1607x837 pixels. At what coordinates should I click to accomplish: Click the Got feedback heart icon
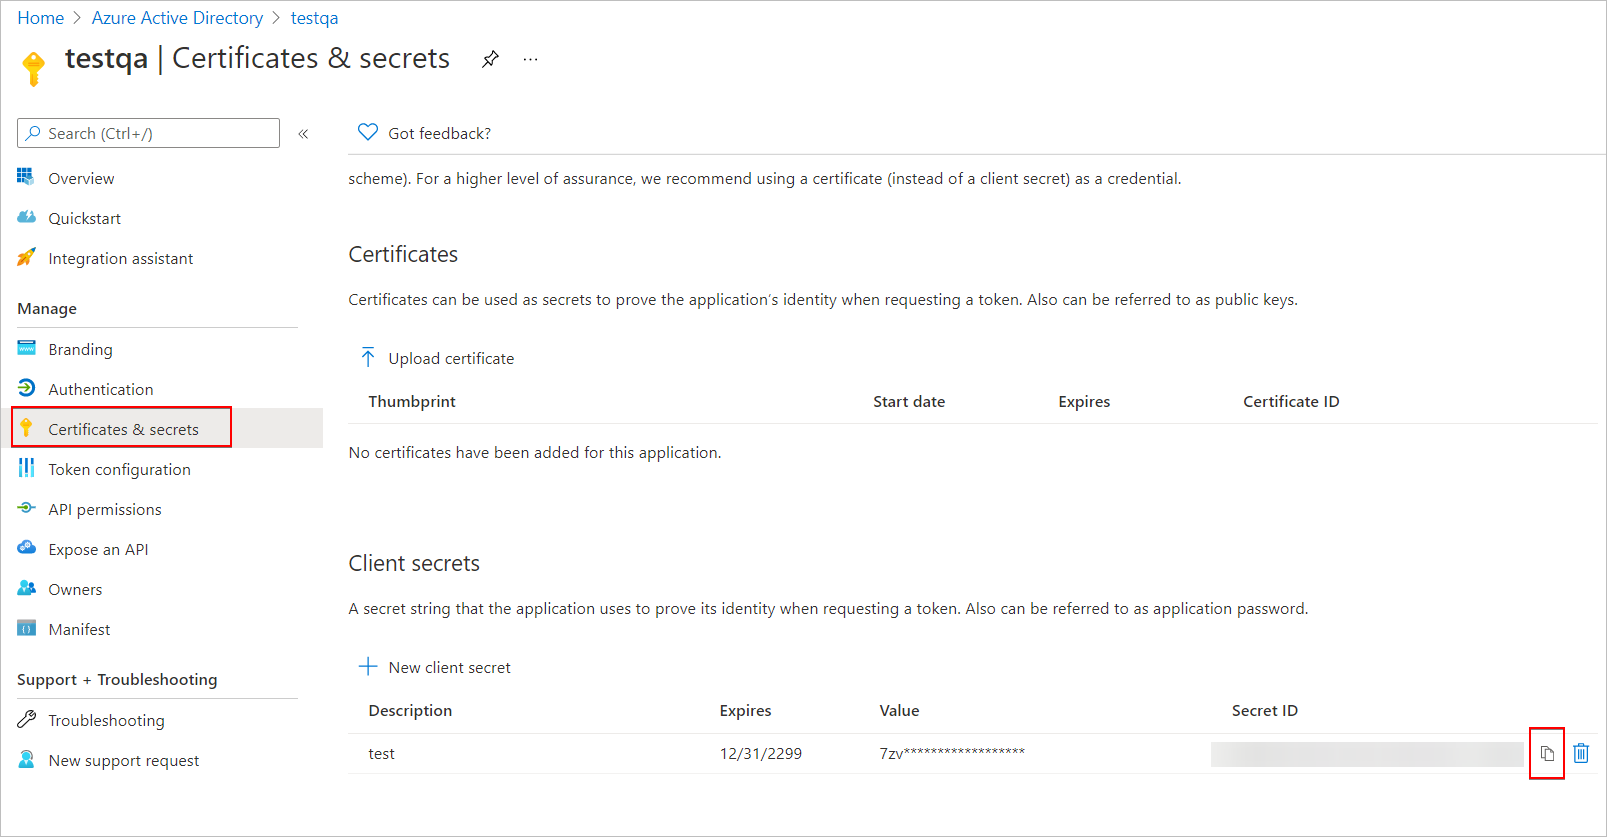[368, 132]
